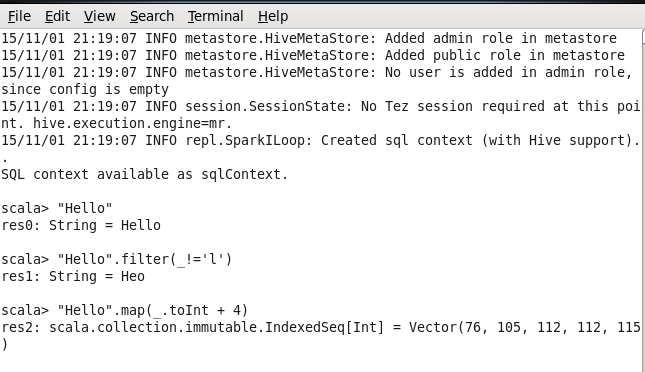
Task: Click the scala> "Hello" prompt line
Action: tap(57, 208)
